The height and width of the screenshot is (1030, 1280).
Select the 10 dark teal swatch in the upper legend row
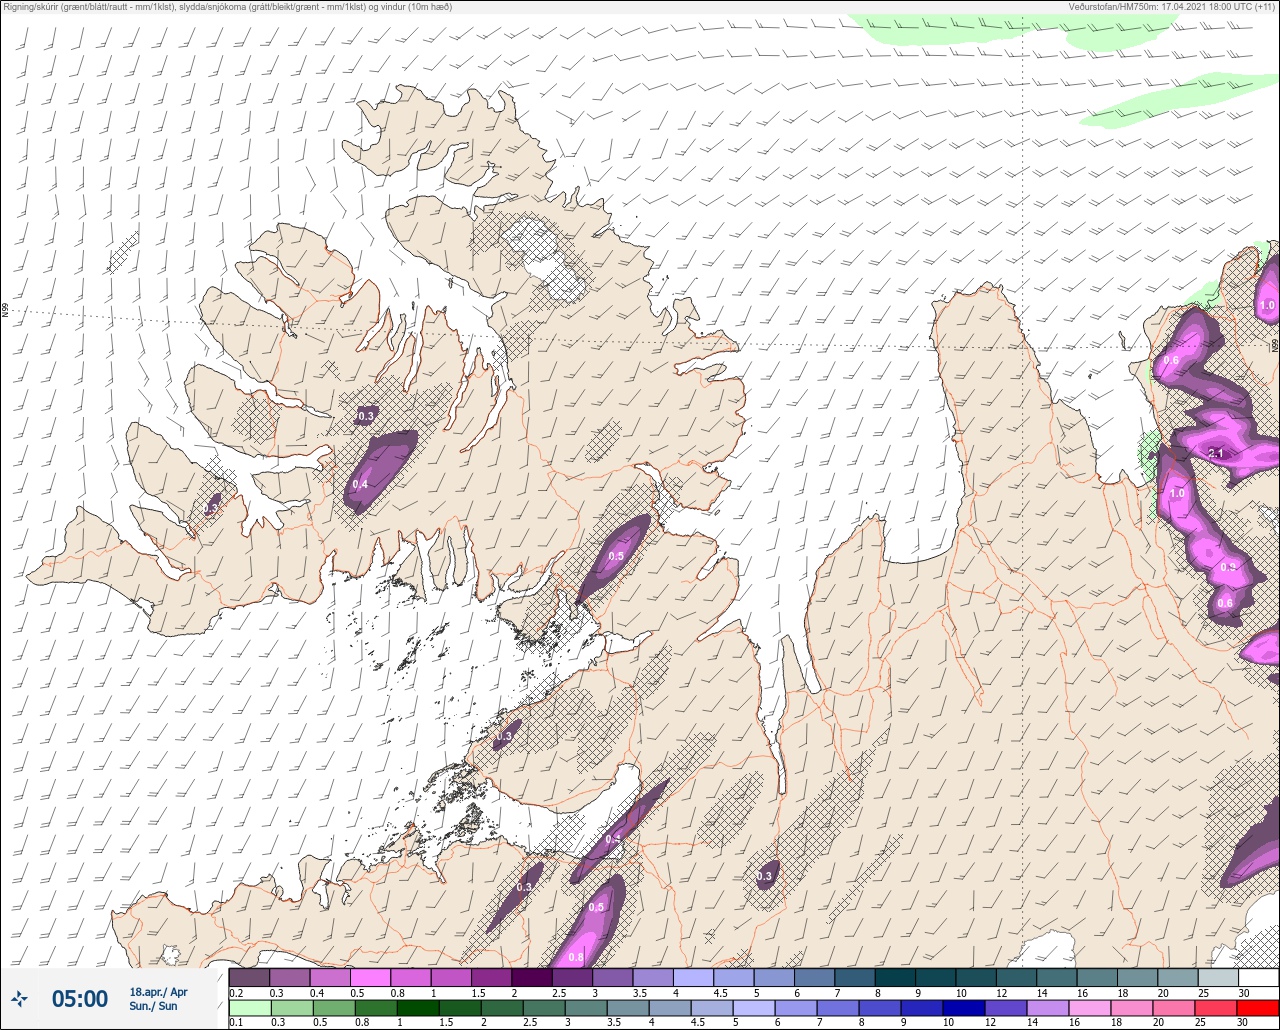[975, 977]
